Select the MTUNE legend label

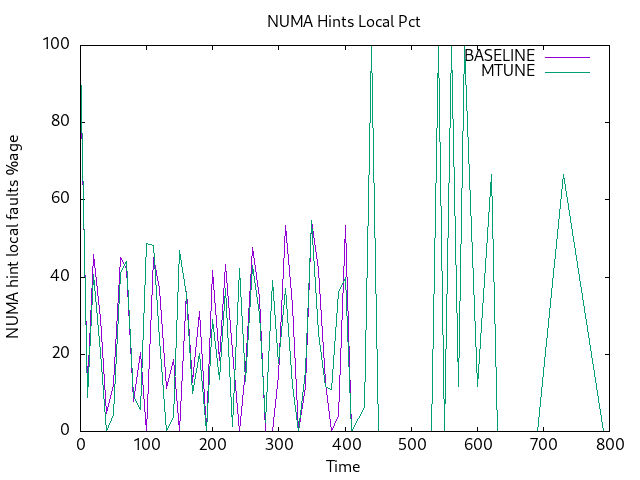508,71
